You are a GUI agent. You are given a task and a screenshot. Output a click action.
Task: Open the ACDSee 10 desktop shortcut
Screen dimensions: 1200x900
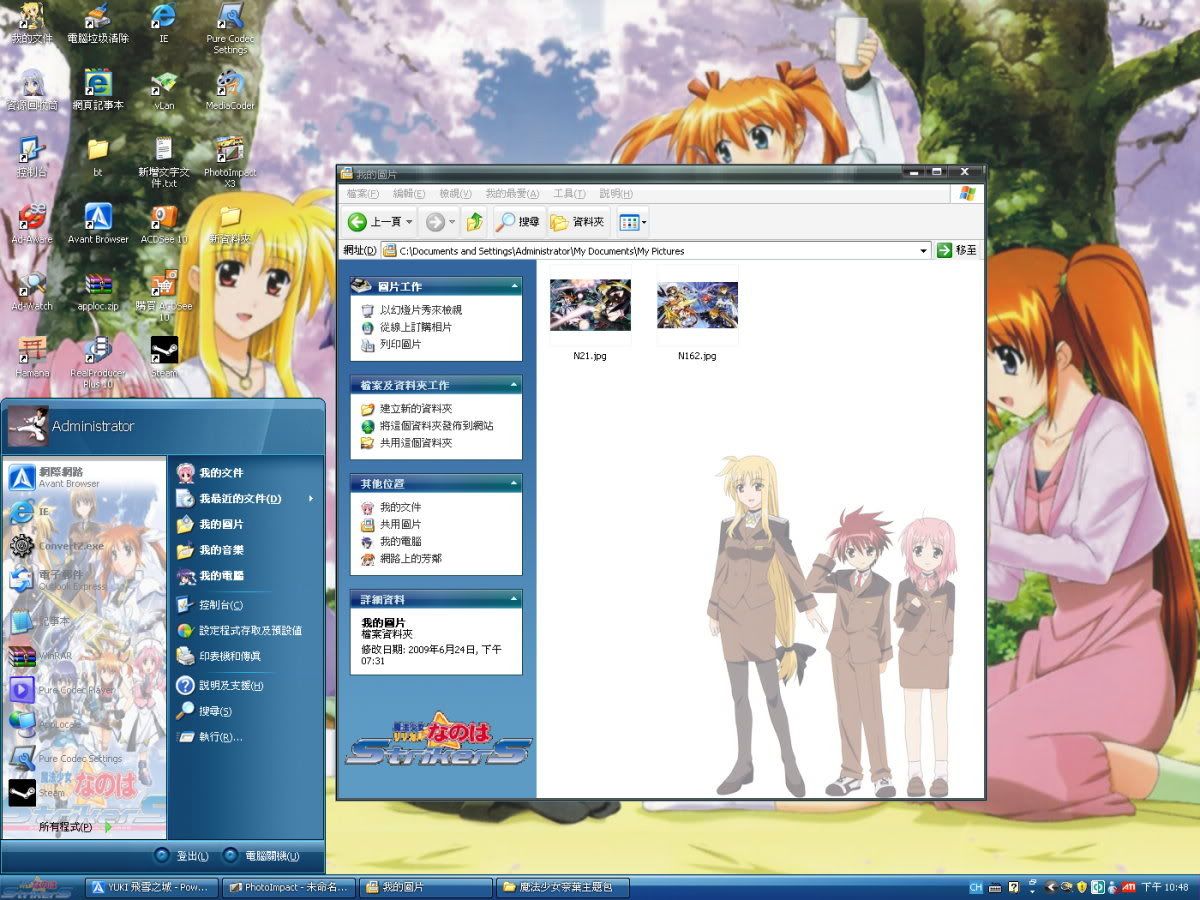tap(163, 223)
